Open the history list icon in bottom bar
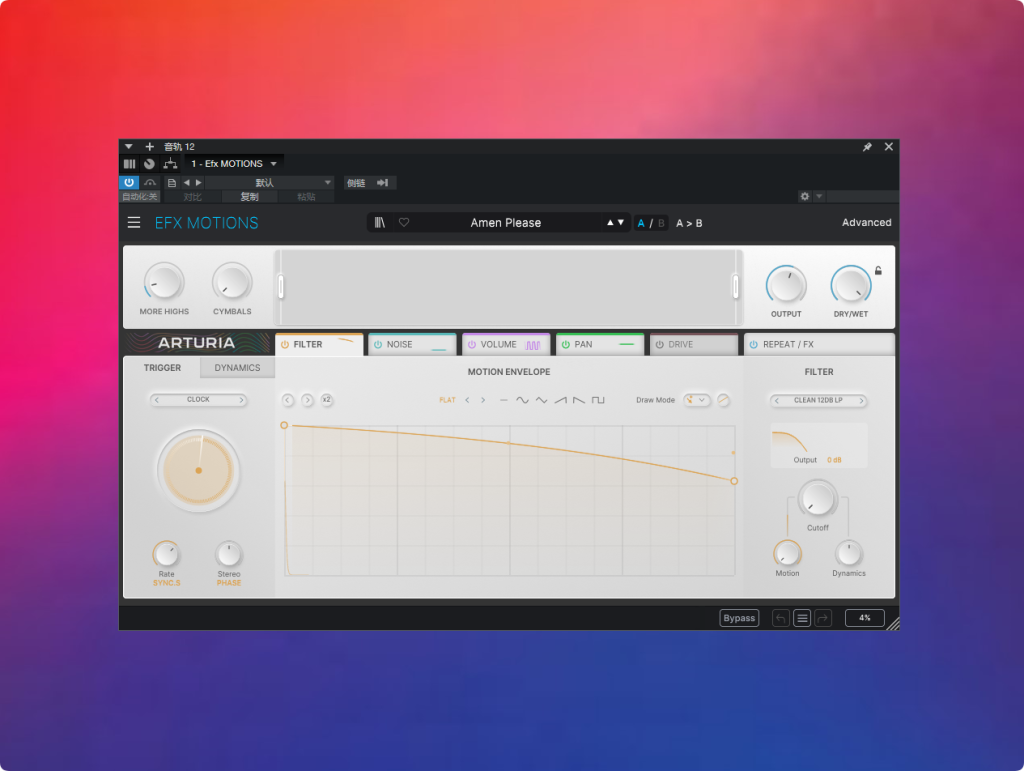Viewport: 1024px width, 771px height. point(802,618)
